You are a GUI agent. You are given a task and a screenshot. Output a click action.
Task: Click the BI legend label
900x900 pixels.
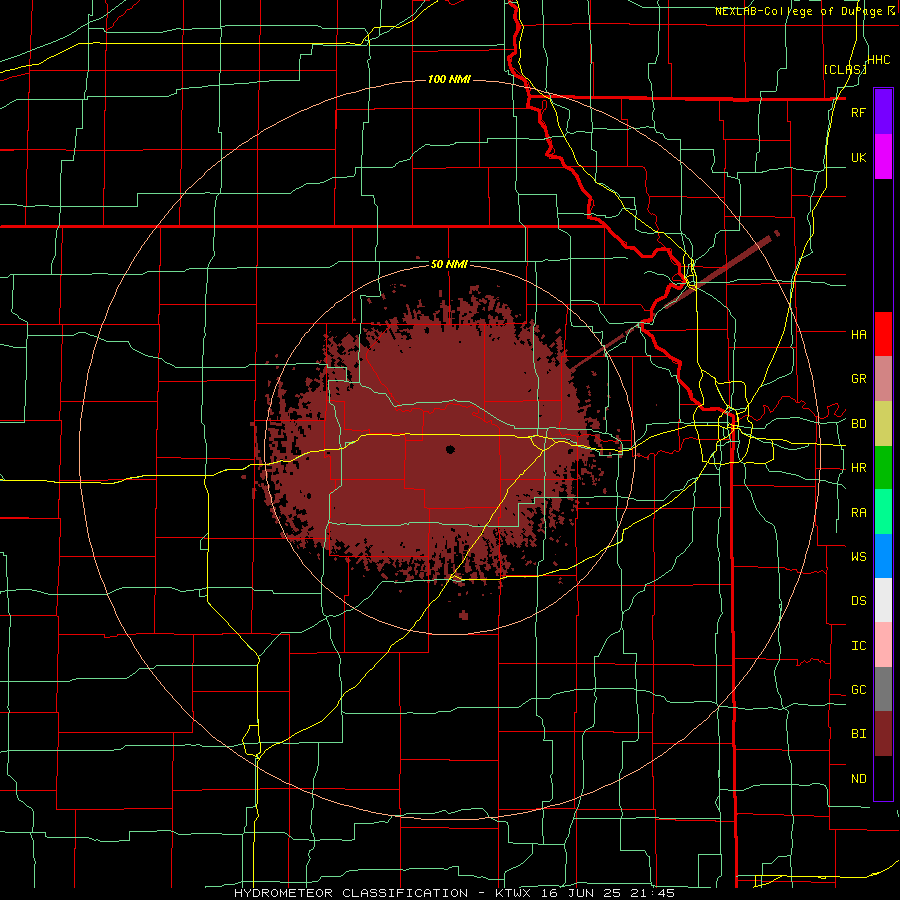pyautogui.click(x=858, y=734)
